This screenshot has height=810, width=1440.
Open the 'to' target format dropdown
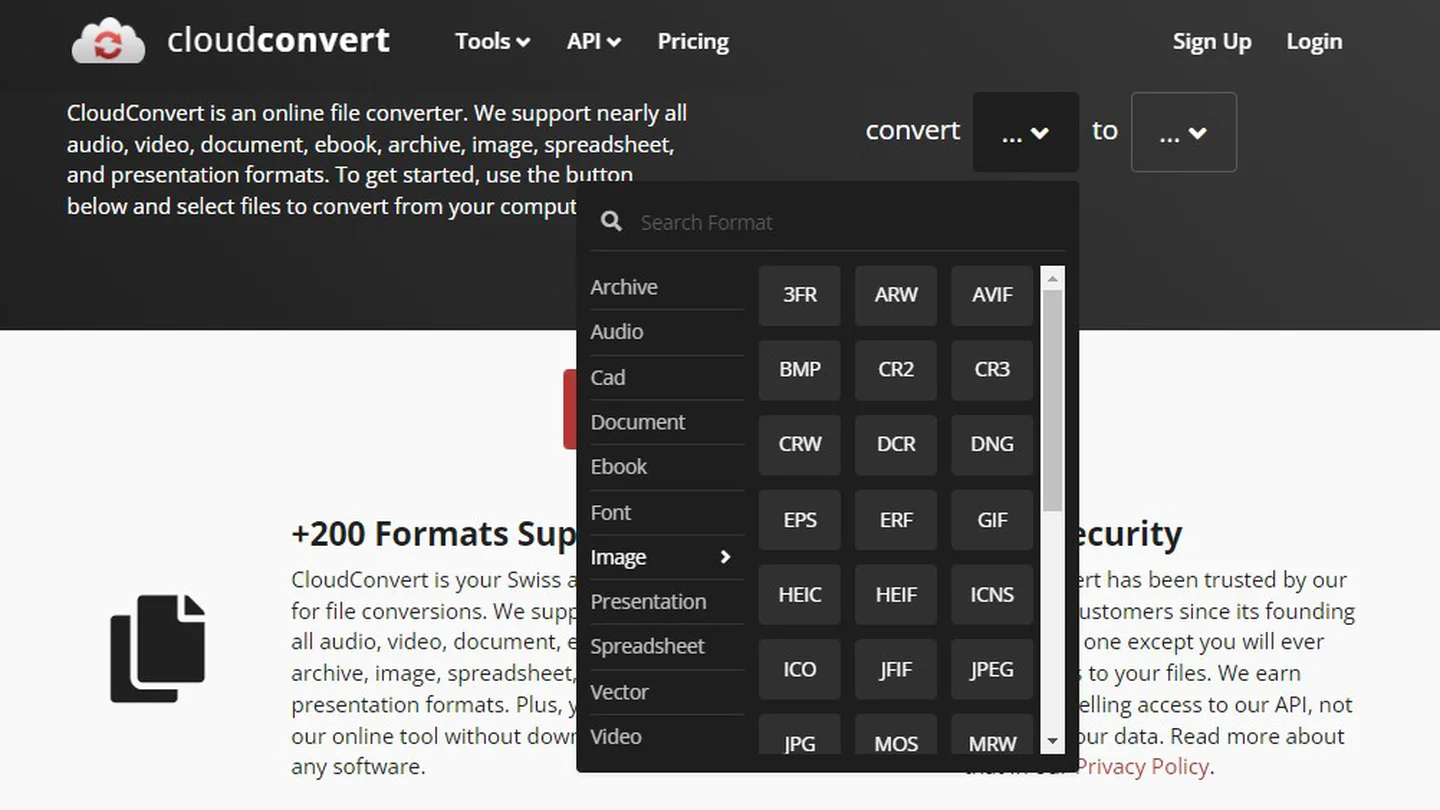(1184, 132)
